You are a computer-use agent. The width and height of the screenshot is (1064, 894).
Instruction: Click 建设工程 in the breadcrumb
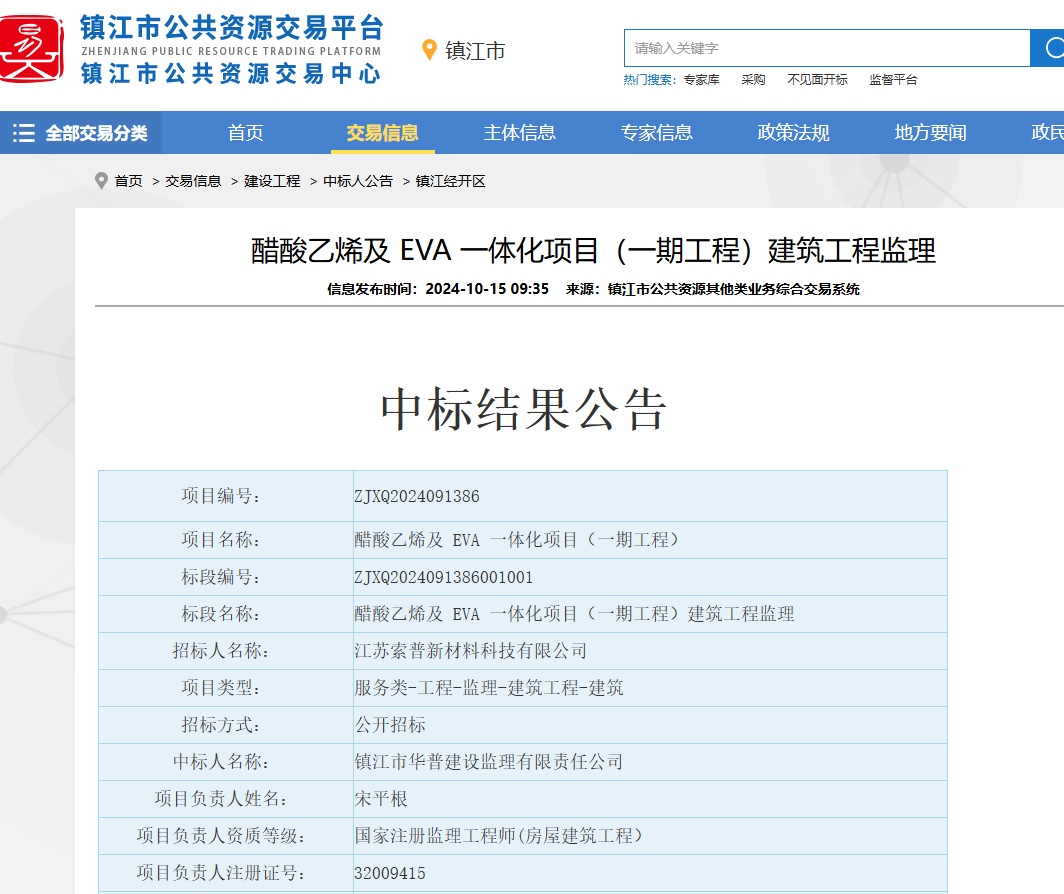(272, 181)
